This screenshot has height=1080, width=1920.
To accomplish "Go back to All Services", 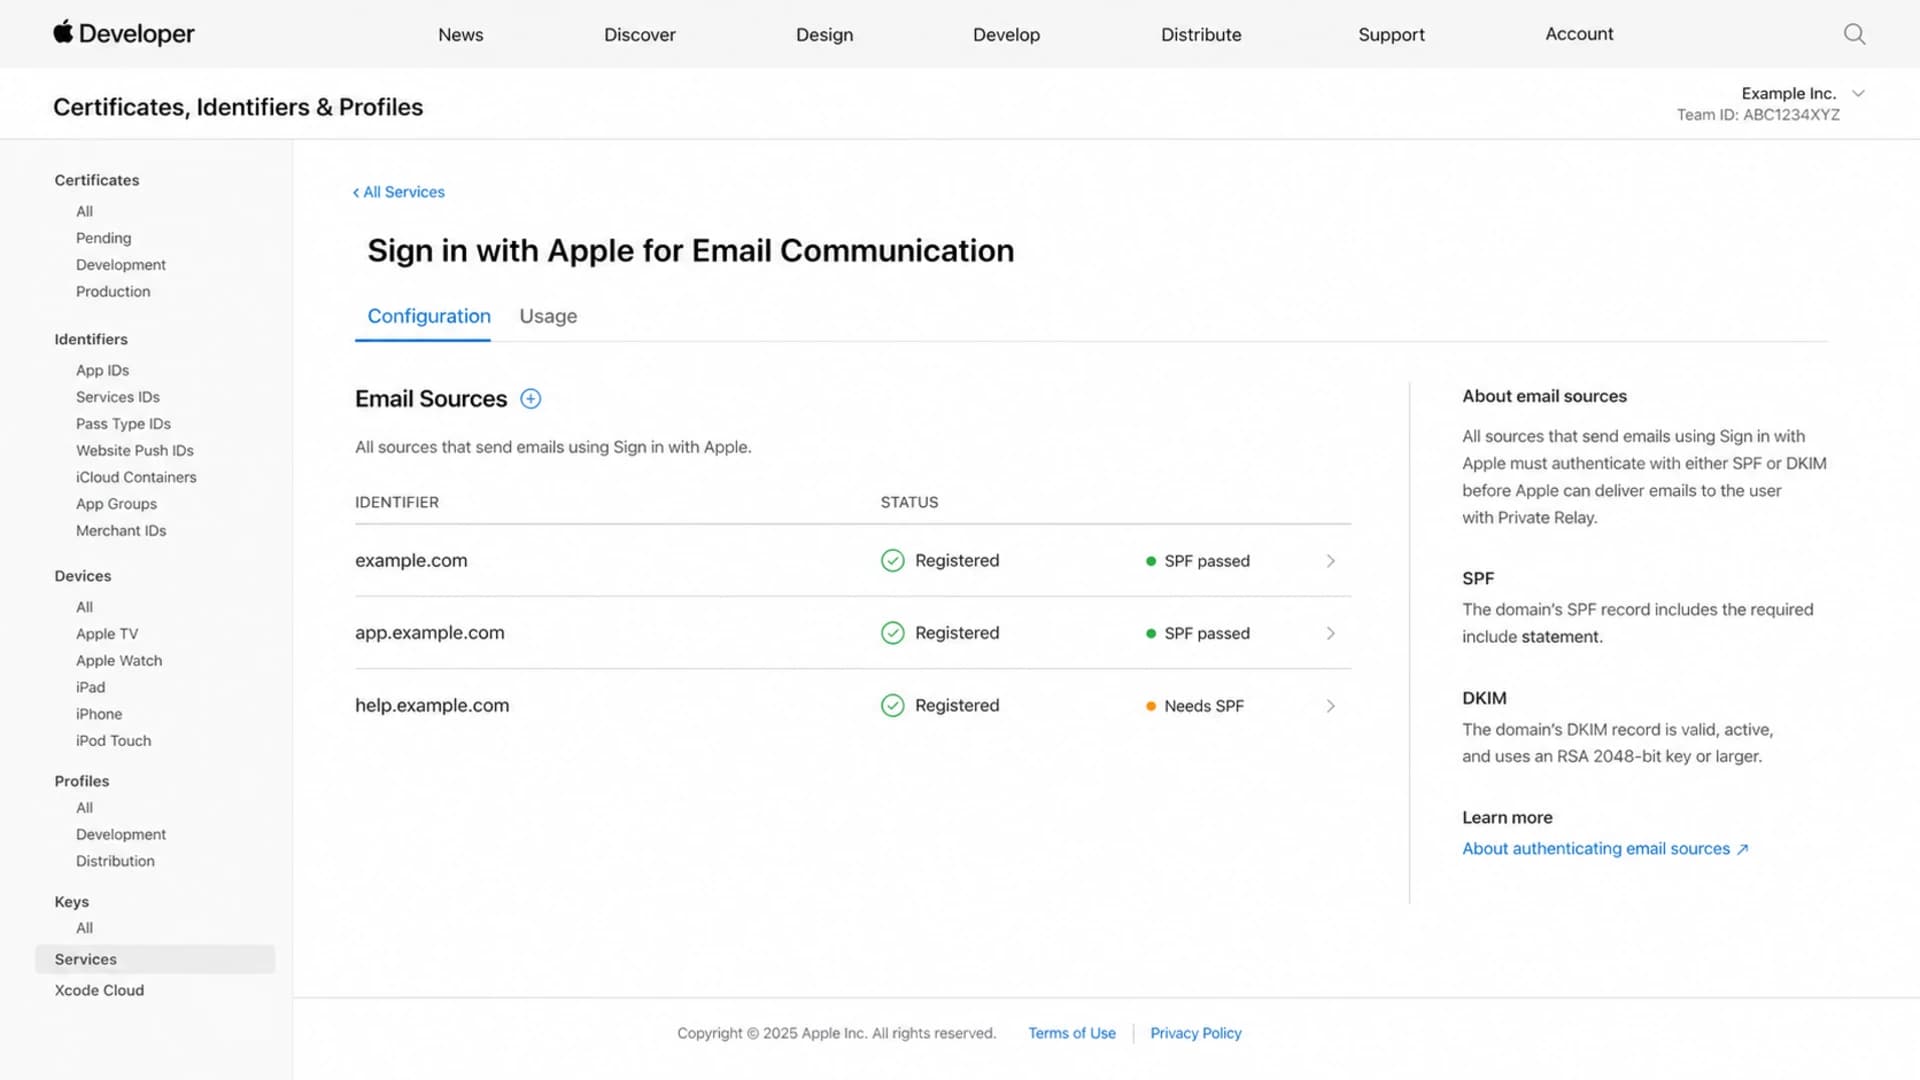I will point(398,192).
